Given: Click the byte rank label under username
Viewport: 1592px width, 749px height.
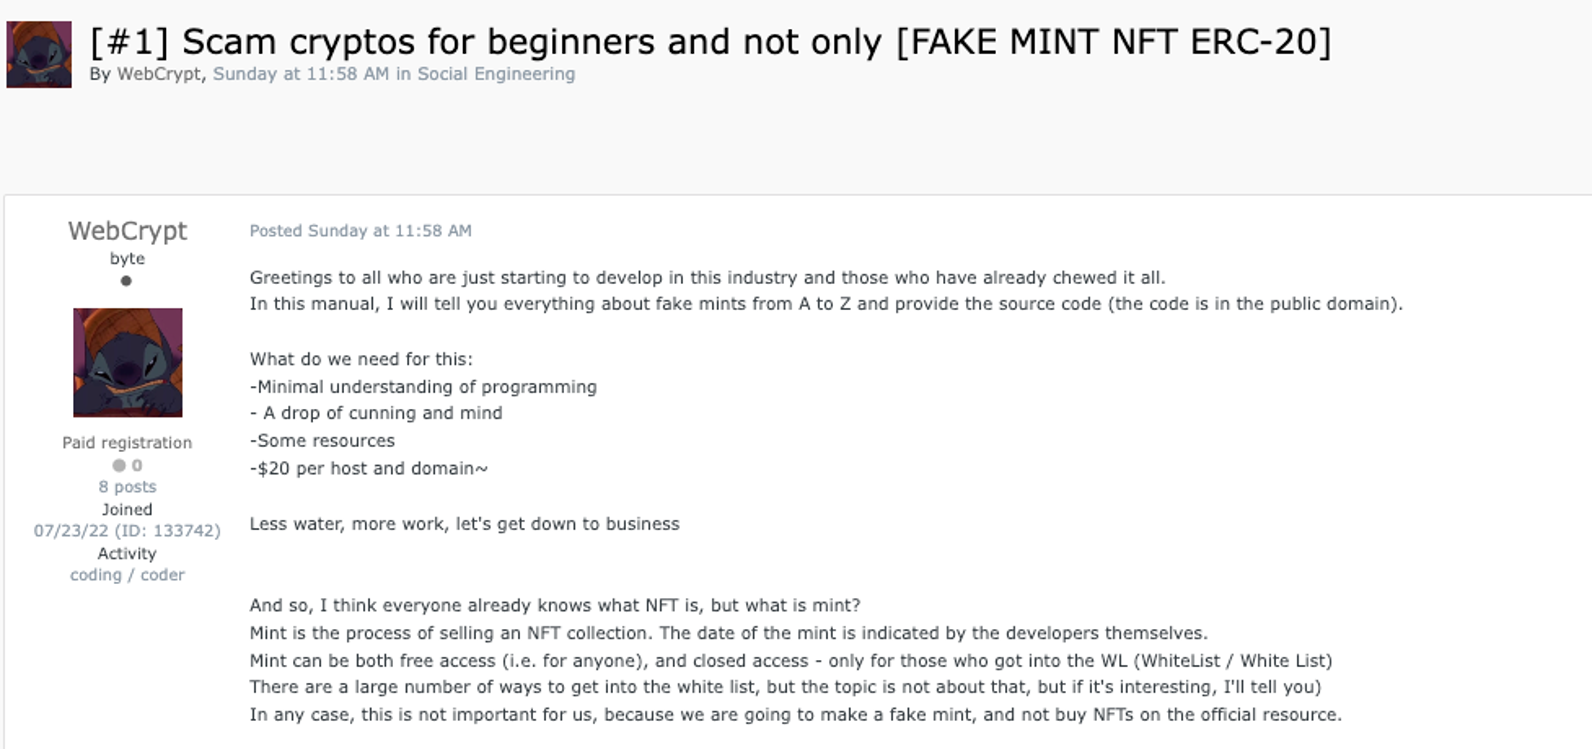Looking at the screenshot, I should click(x=127, y=258).
